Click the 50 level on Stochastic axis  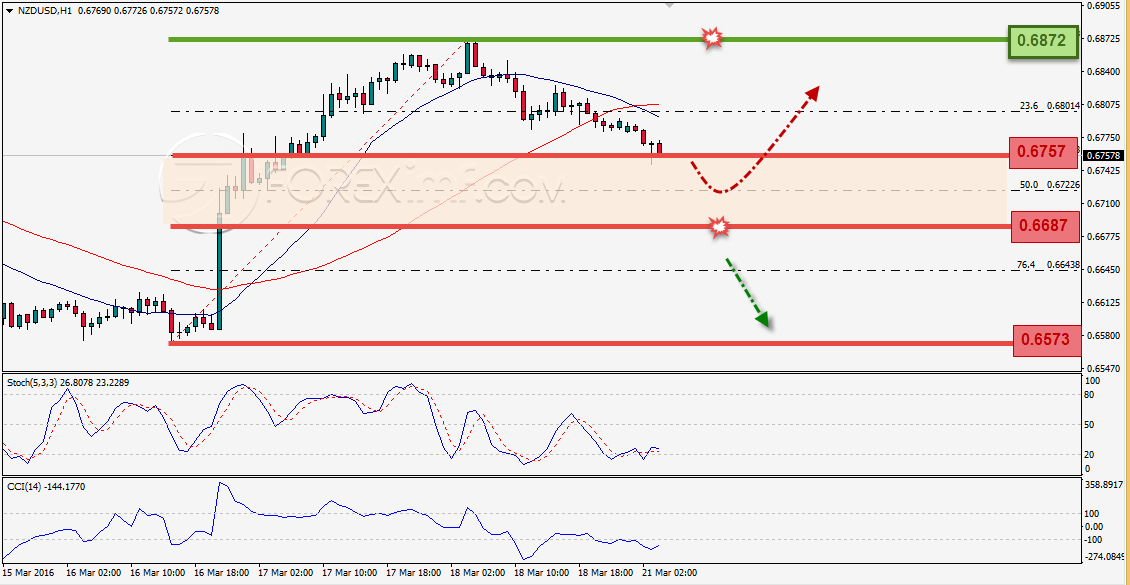click(1090, 424)
